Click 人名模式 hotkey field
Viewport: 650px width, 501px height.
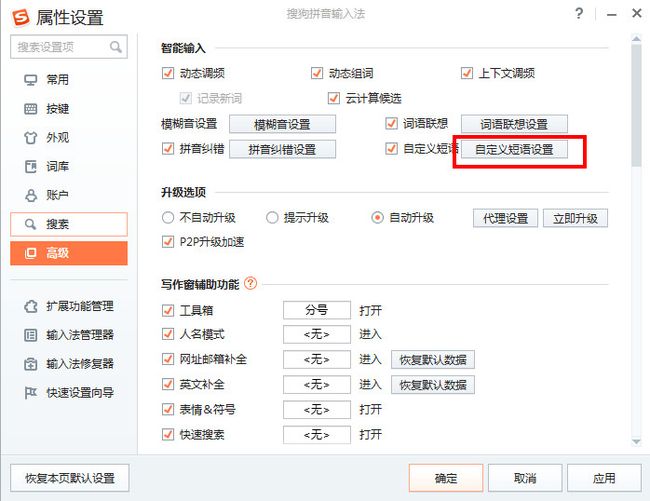coord(317,334)
